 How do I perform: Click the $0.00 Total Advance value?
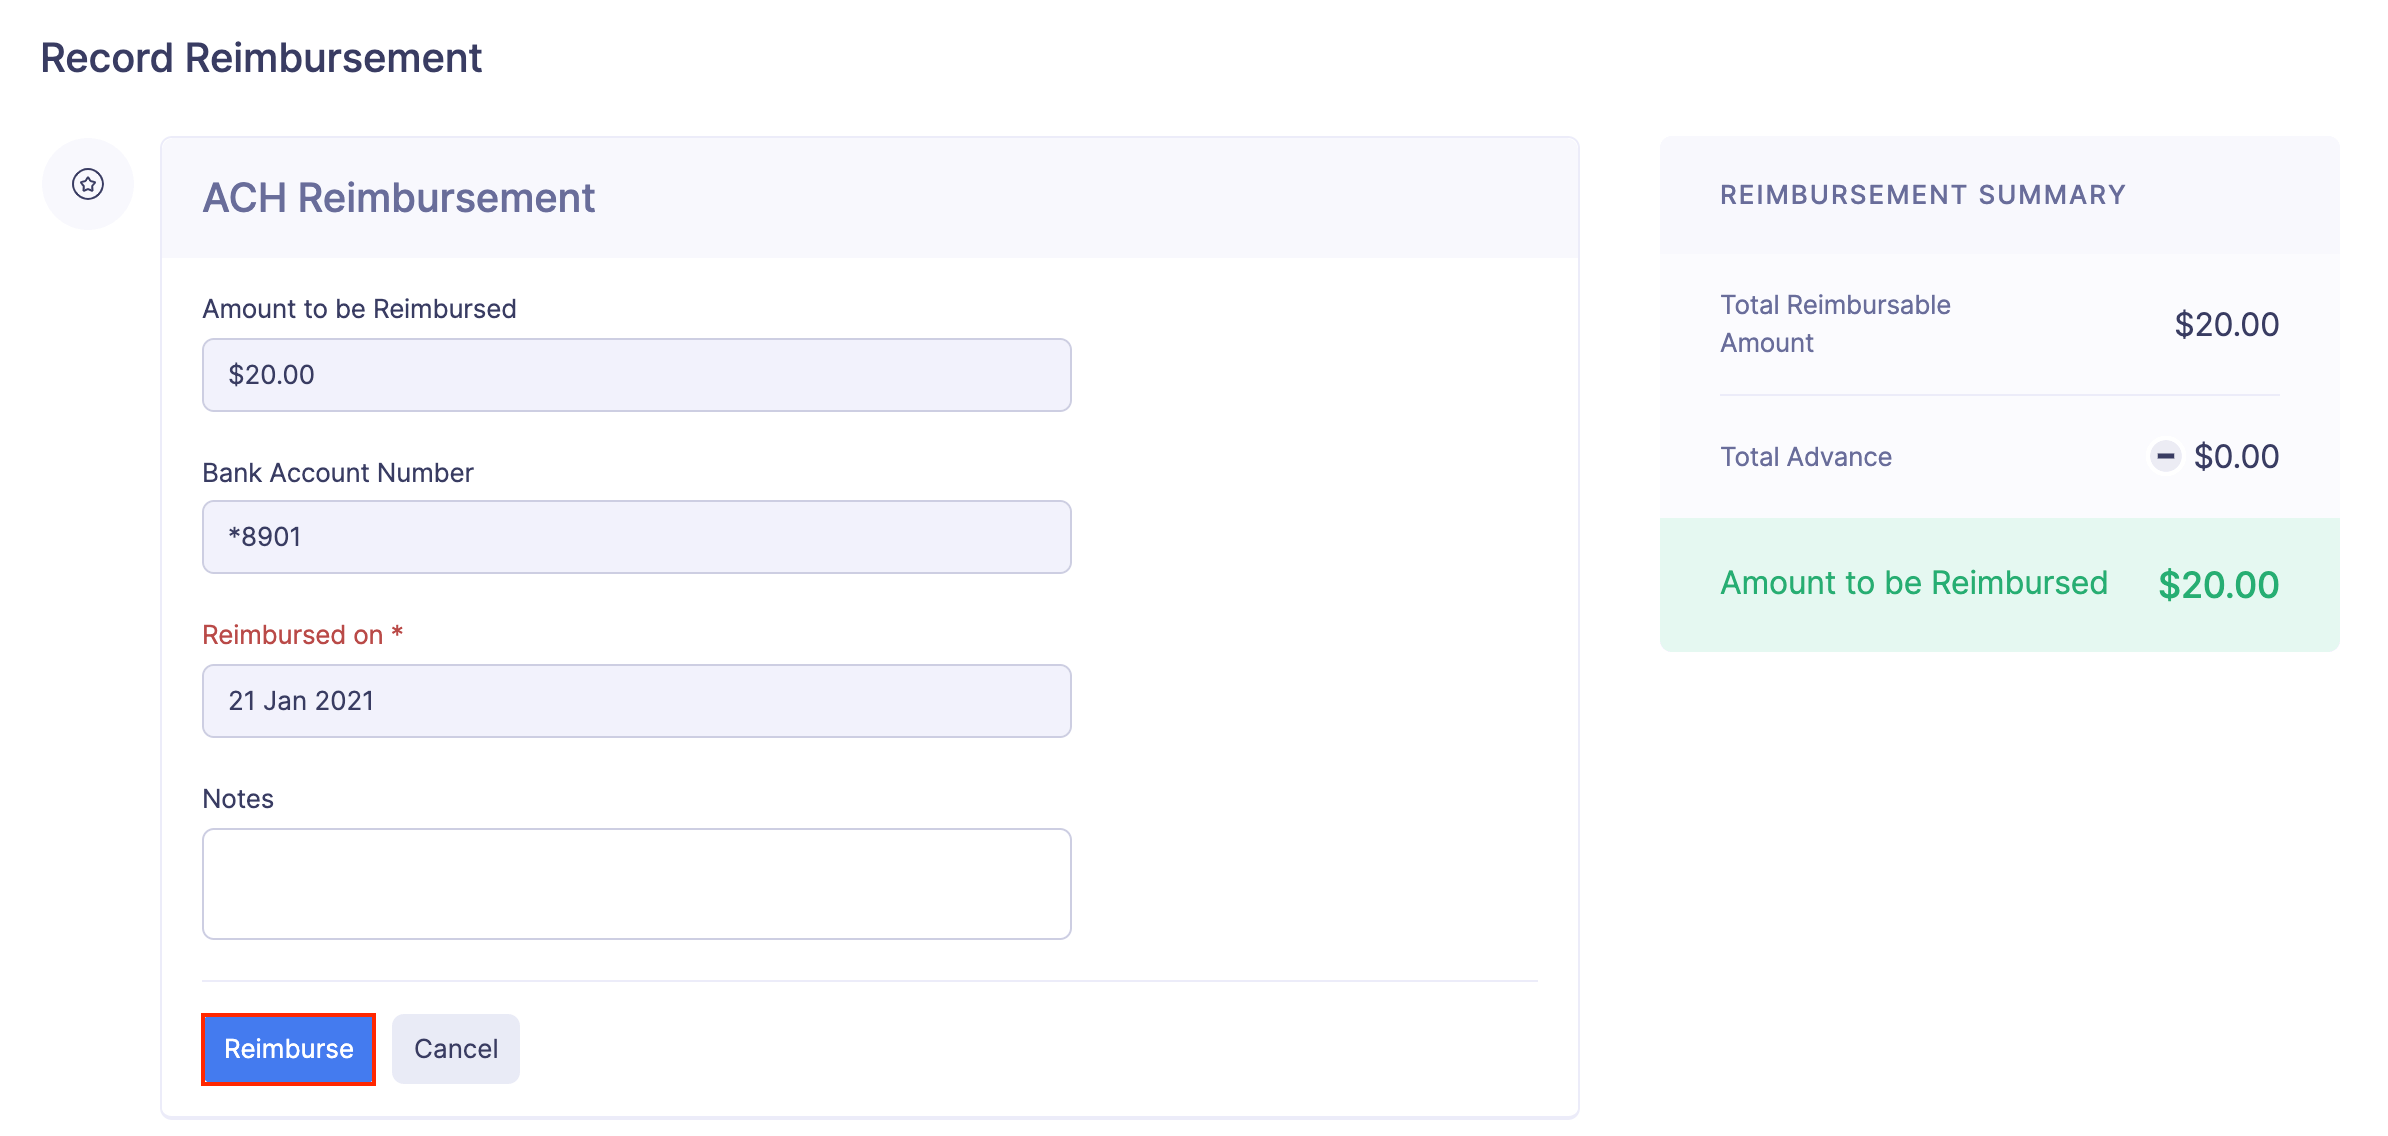click(2236, 457)
